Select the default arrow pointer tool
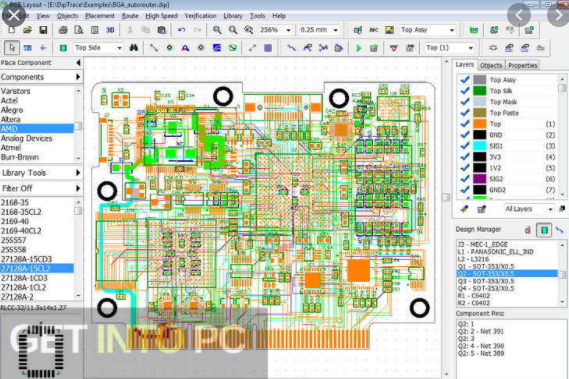Viewport: 569px width, 379px height. click(x=12, y=48)
